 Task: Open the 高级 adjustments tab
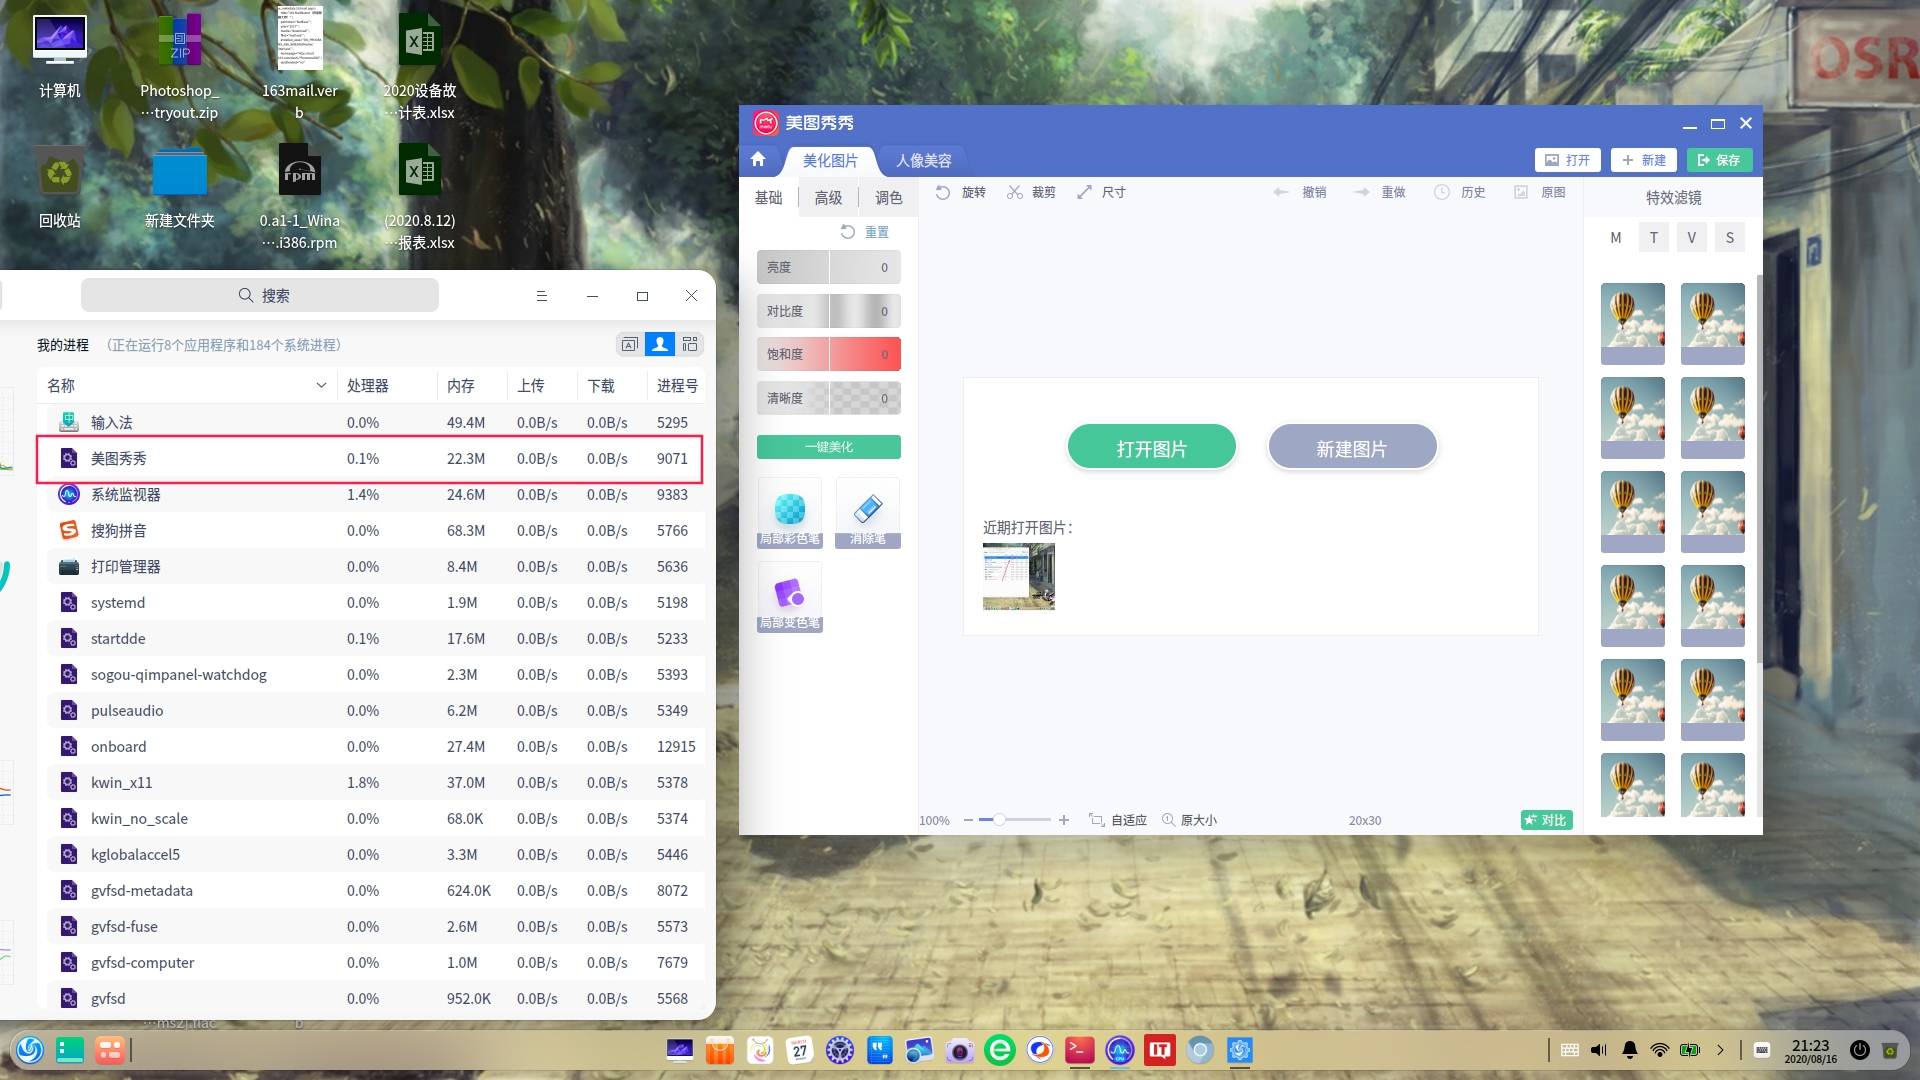(828, 198)
